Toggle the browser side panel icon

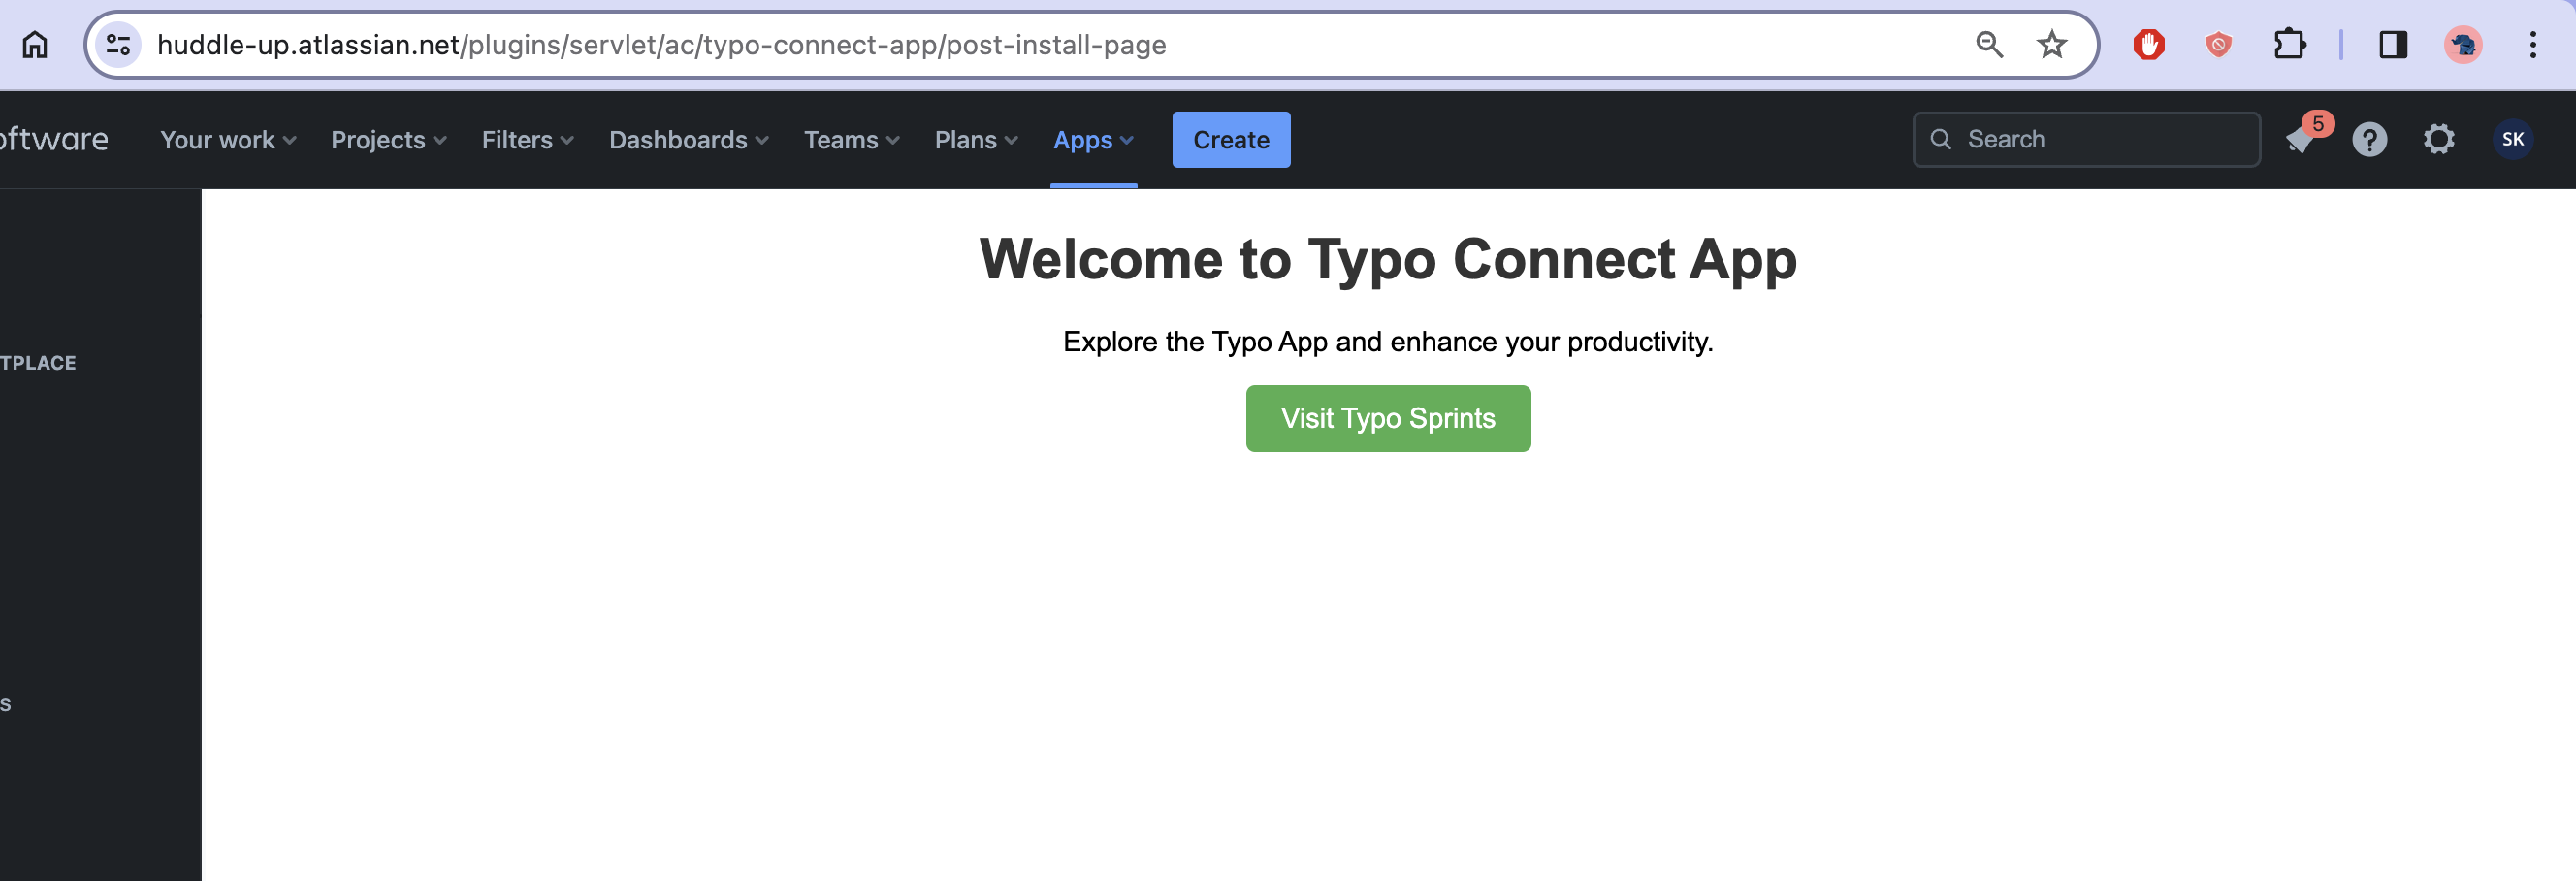pos(2392,45)
